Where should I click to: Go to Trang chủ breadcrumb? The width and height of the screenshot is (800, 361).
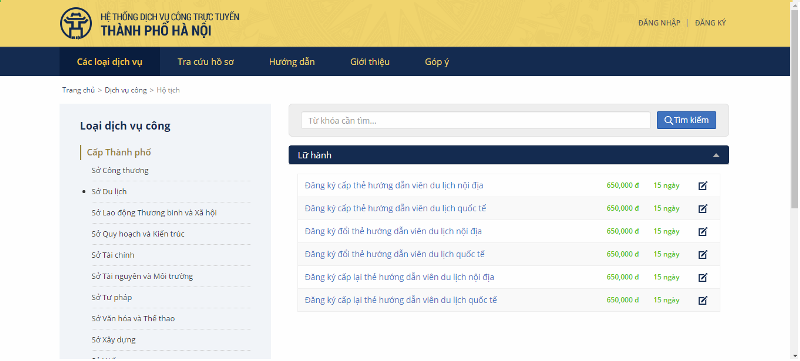[x=78, y=90]
